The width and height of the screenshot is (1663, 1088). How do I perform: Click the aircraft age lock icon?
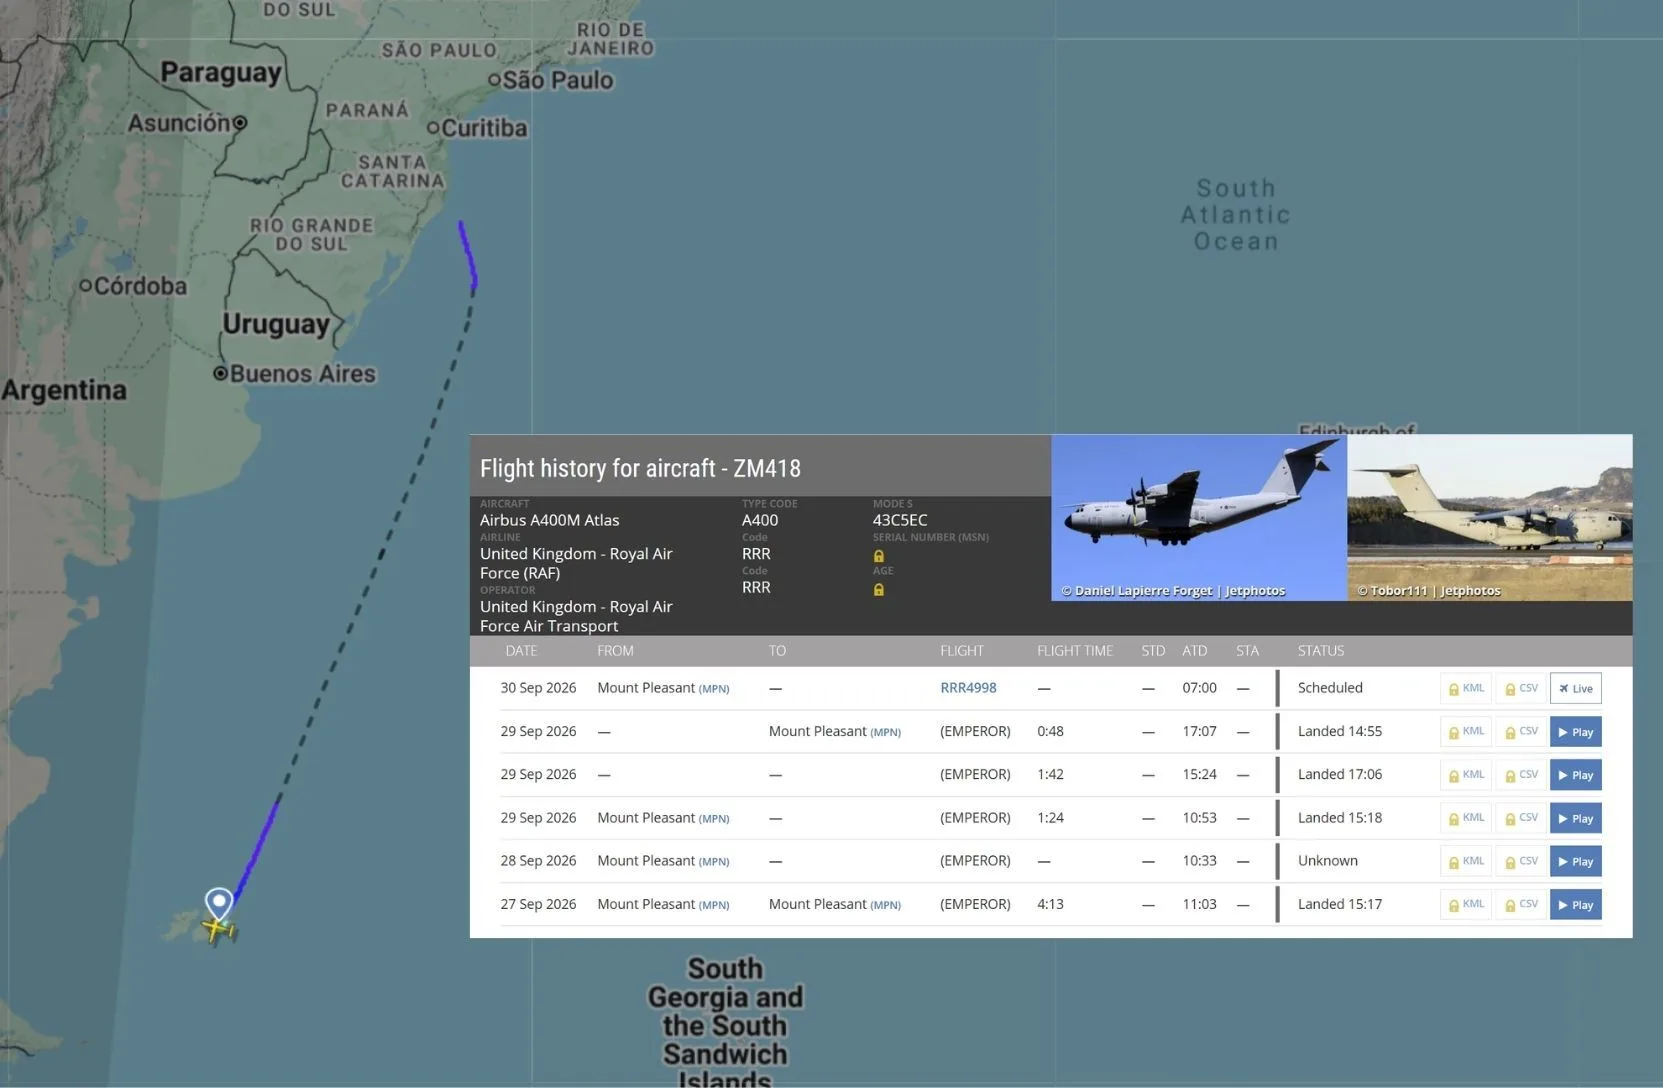879,590
